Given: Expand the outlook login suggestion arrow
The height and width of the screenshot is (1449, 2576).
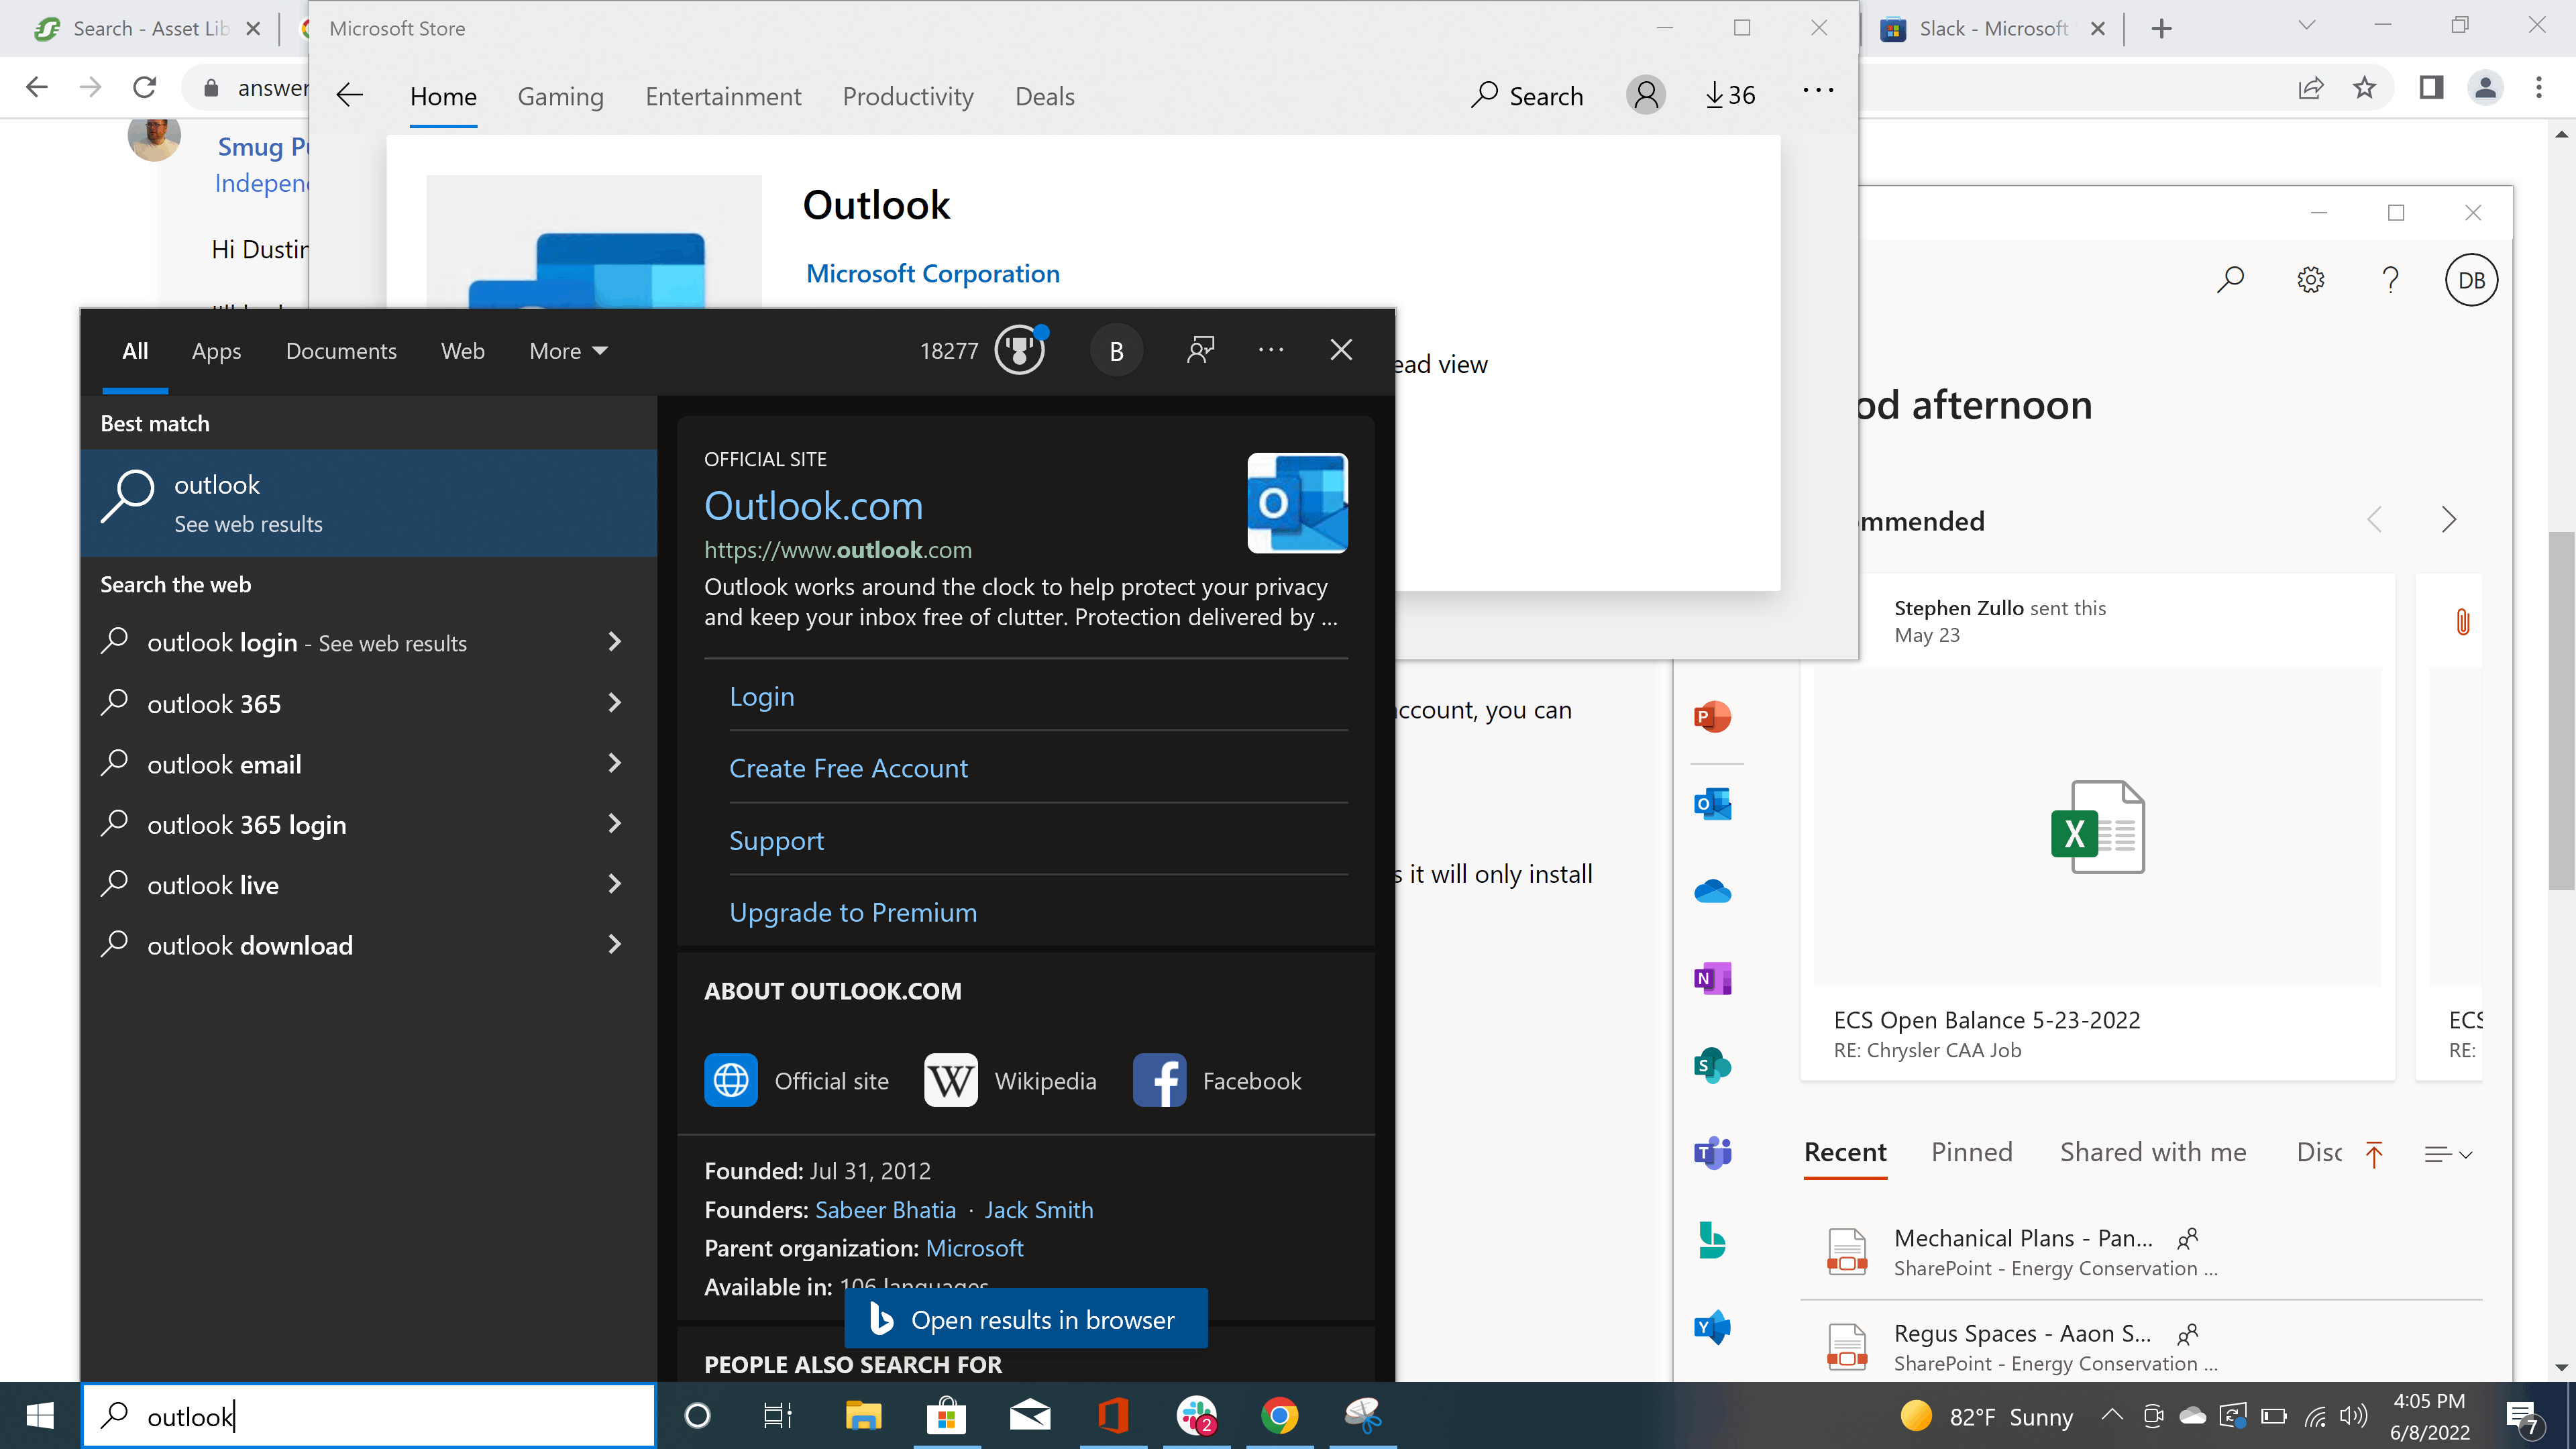Looking at the screenshot, I should click(615, 642).
